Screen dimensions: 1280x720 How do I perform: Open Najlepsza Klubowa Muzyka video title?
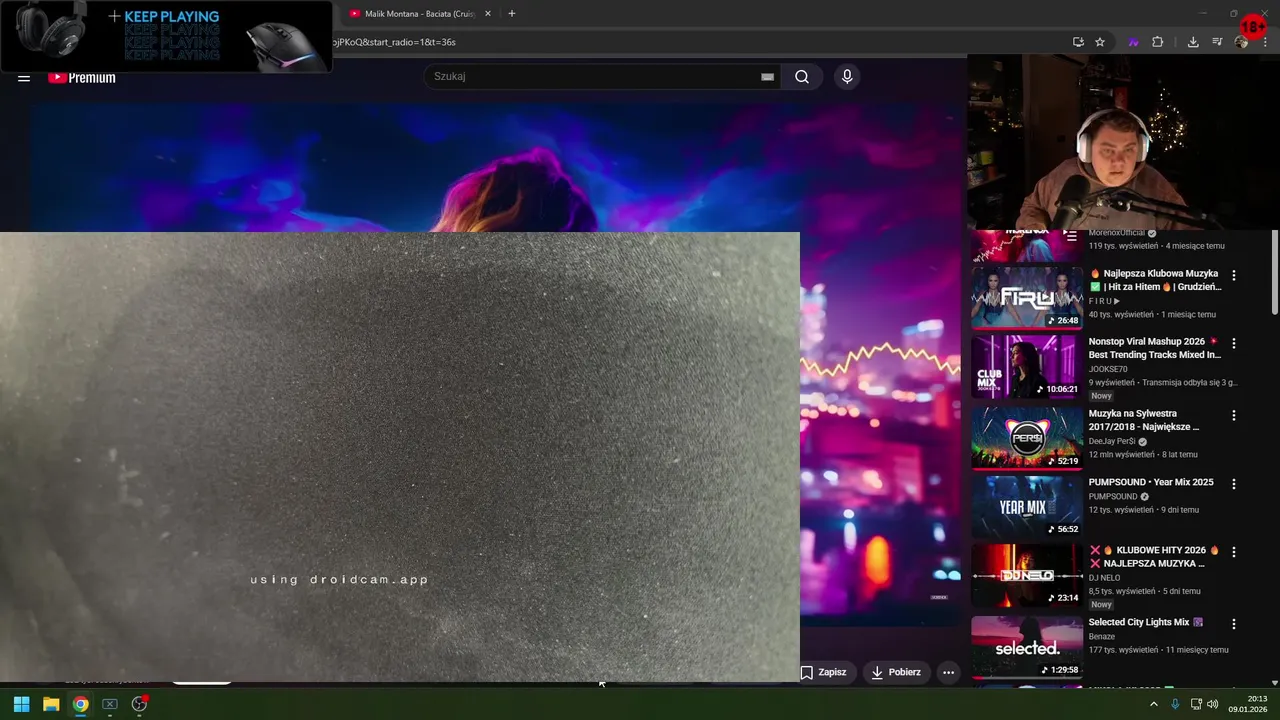[x=1156, y=280]
